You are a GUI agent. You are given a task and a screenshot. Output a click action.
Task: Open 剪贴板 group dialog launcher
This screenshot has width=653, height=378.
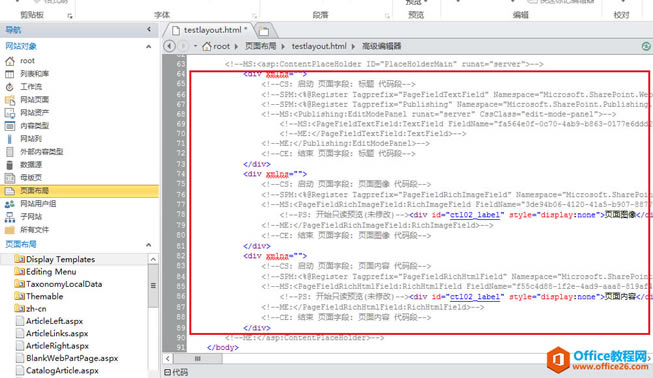(70, 16)
